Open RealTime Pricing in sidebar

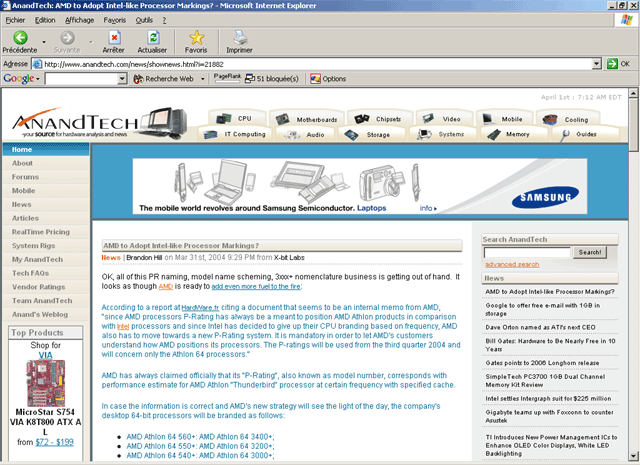point(41,232)
